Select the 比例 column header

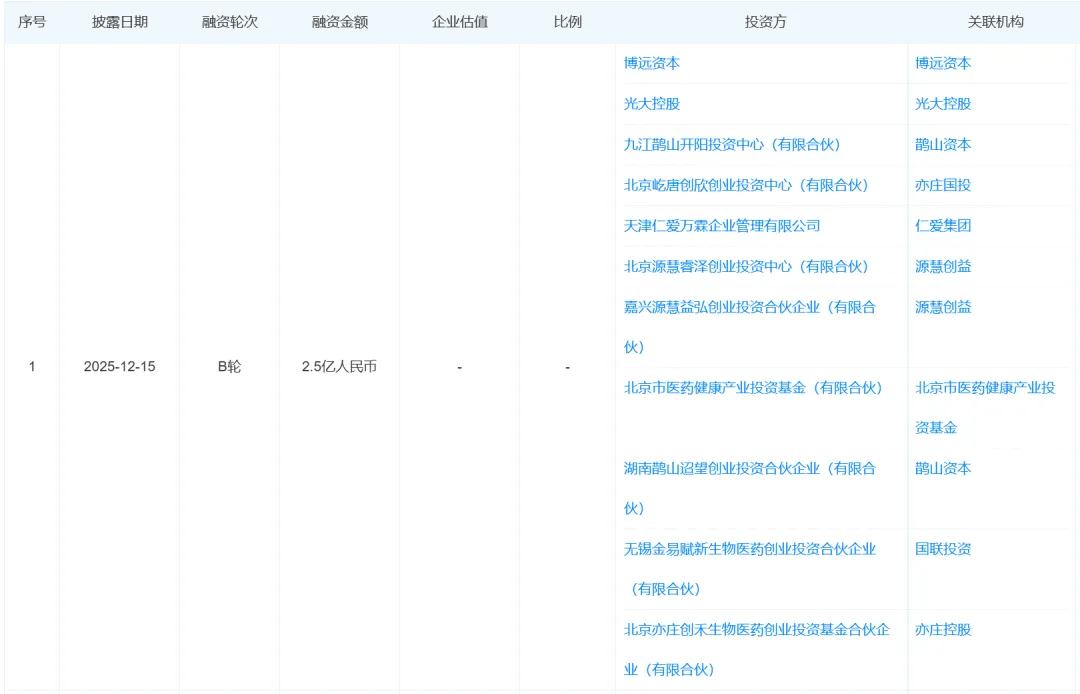pos(568,22)
